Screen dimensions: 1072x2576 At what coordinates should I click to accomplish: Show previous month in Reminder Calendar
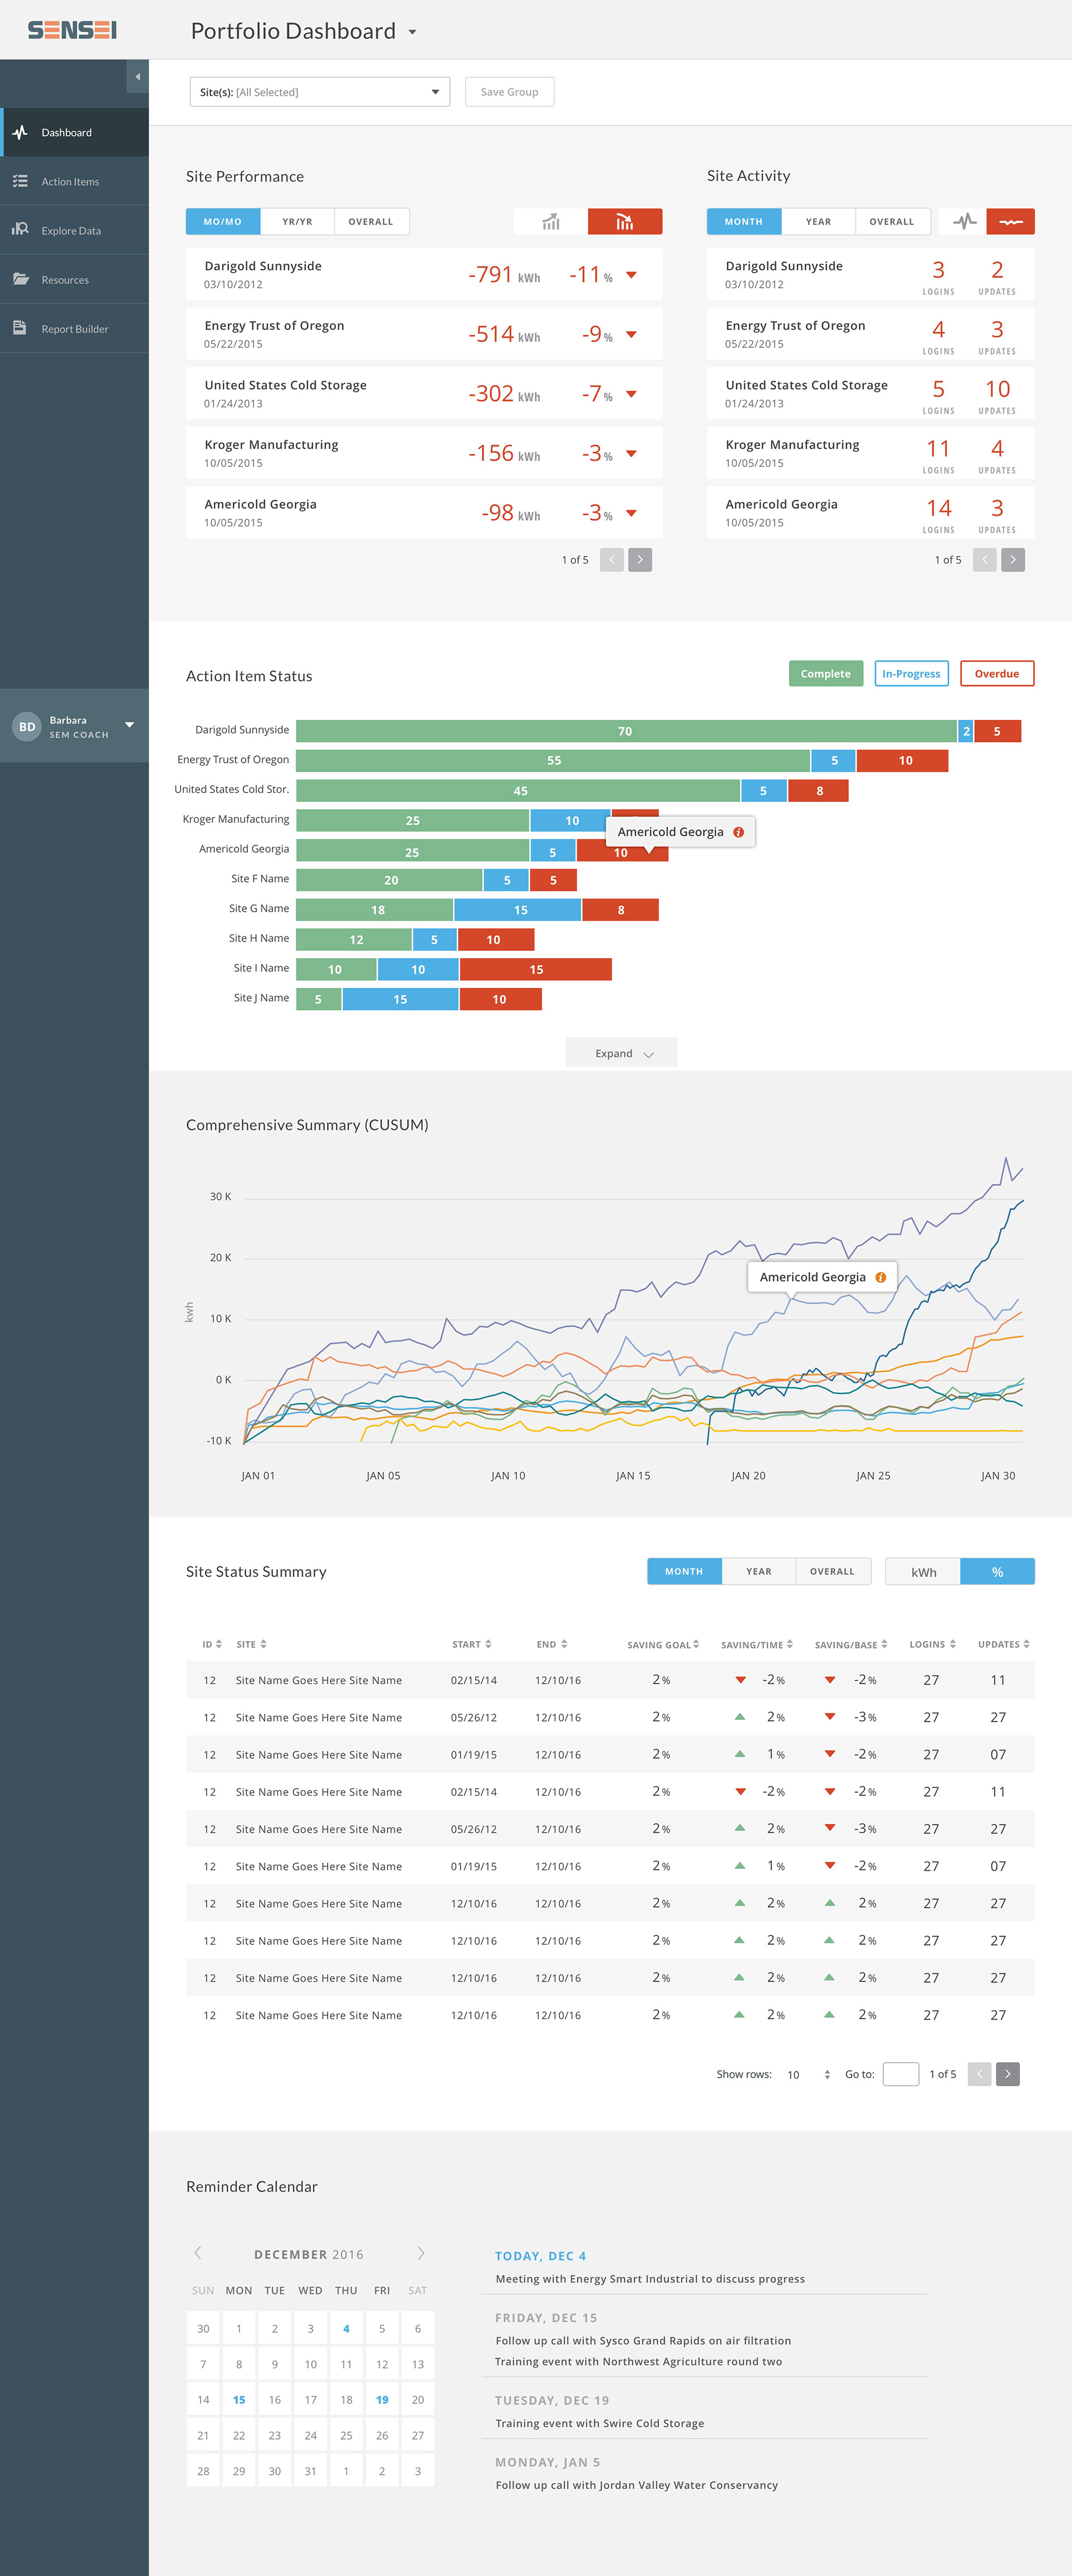point(197,2253)
